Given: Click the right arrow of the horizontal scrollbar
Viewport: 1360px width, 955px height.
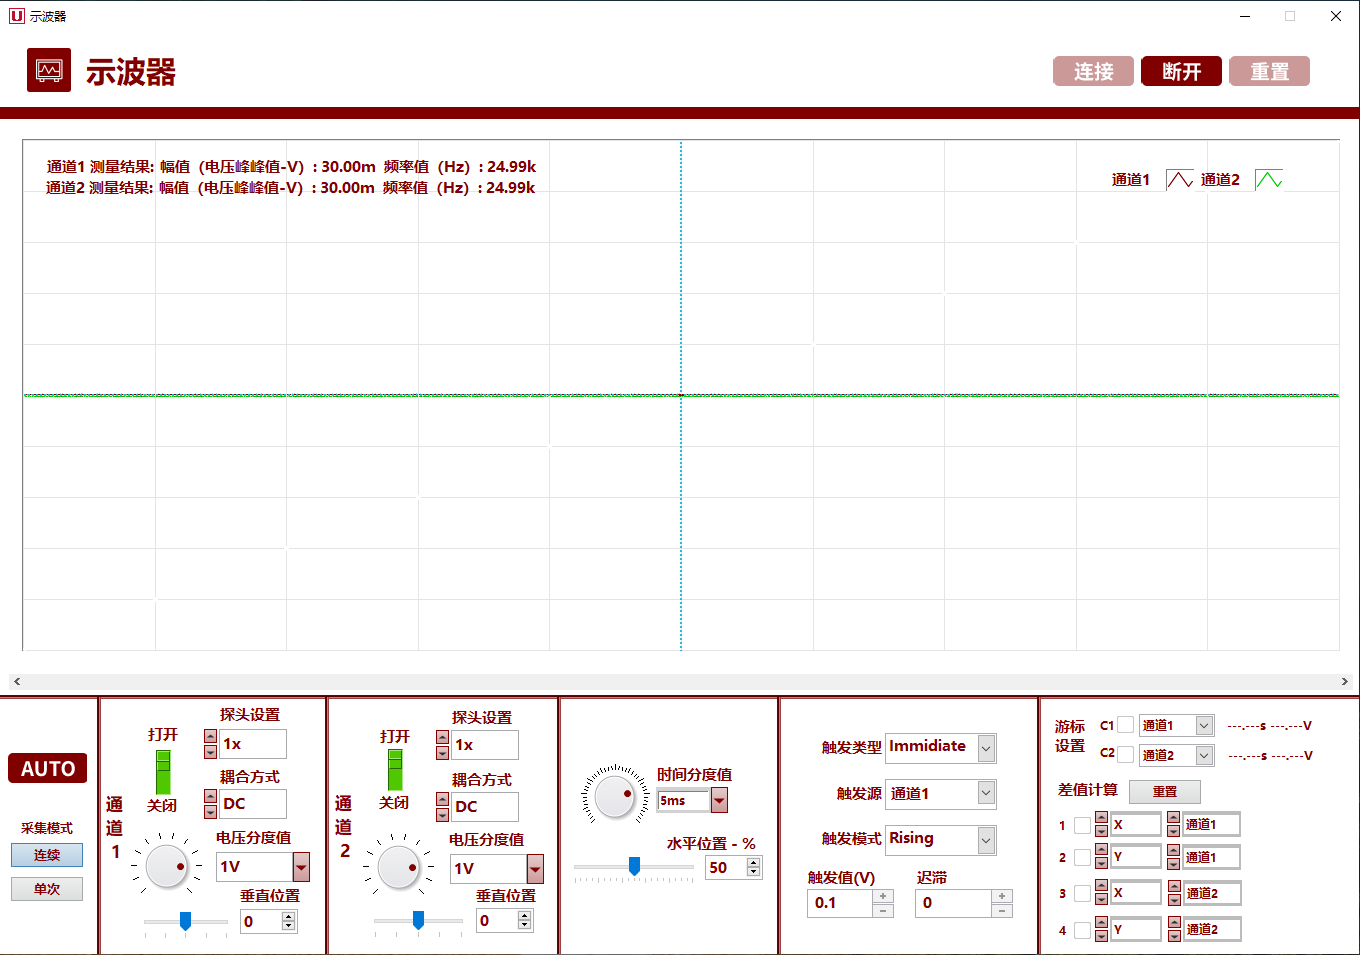Looking at the screenshot, I should (x=1344, y=681).
